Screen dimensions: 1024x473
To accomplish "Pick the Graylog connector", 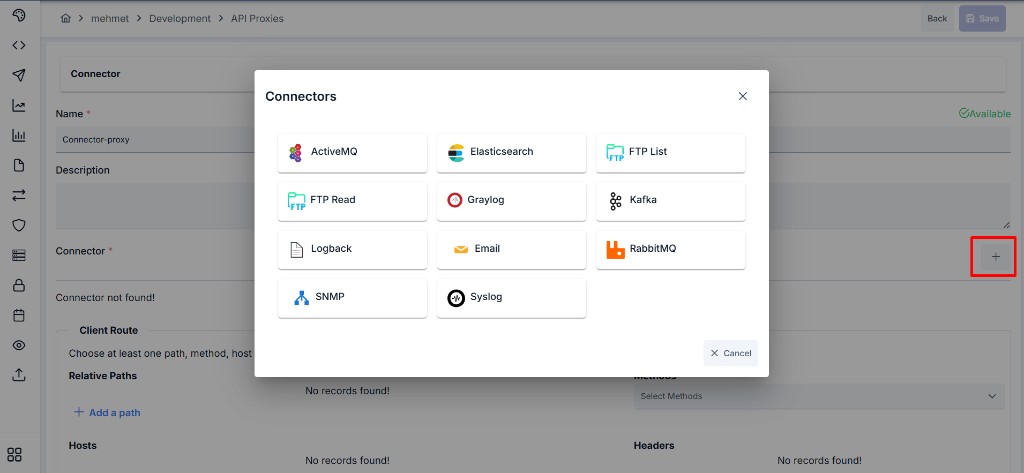I will tap(511, 201).
